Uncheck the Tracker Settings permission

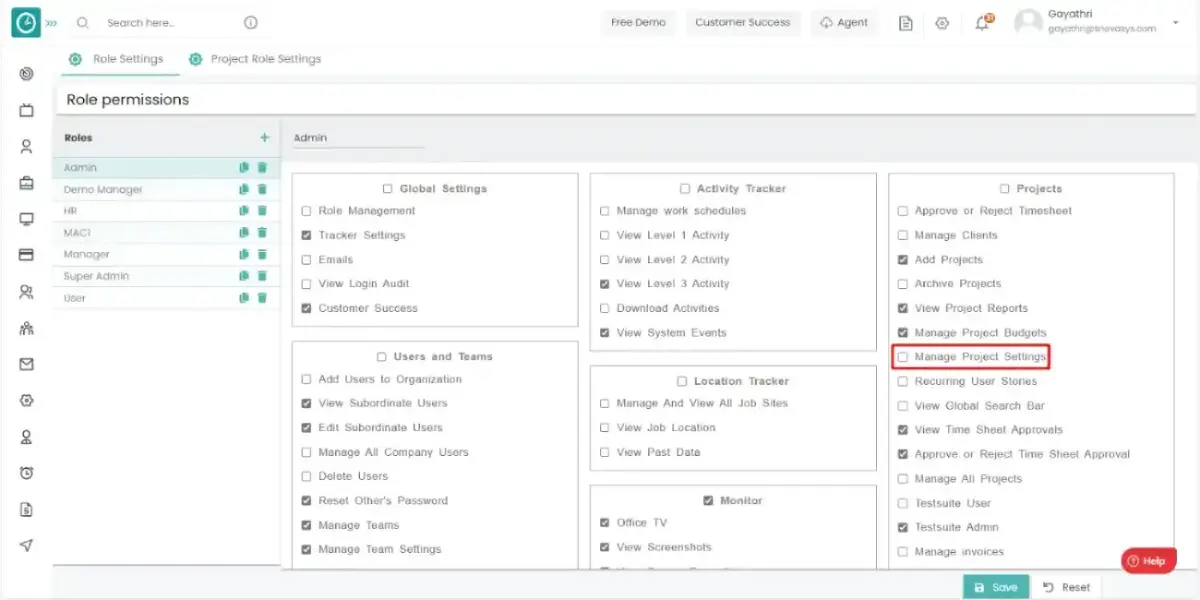tap(307, 236)
